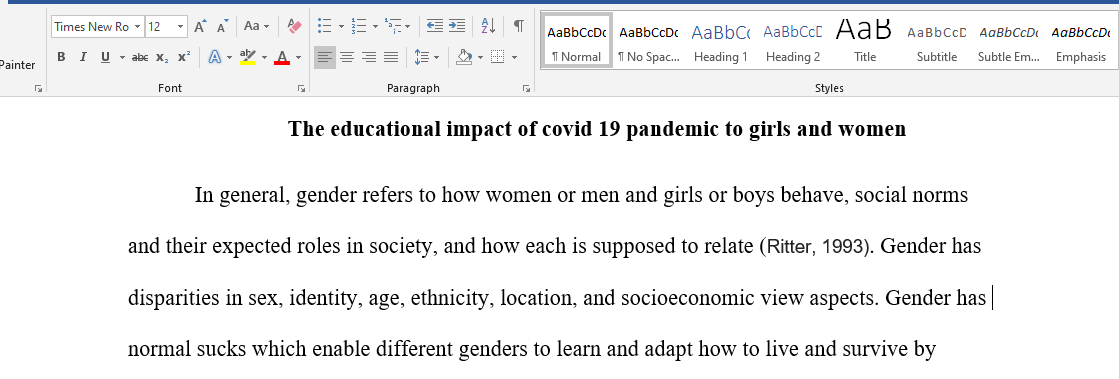Expand highlight color dropdown arrow

coord(265,57)
